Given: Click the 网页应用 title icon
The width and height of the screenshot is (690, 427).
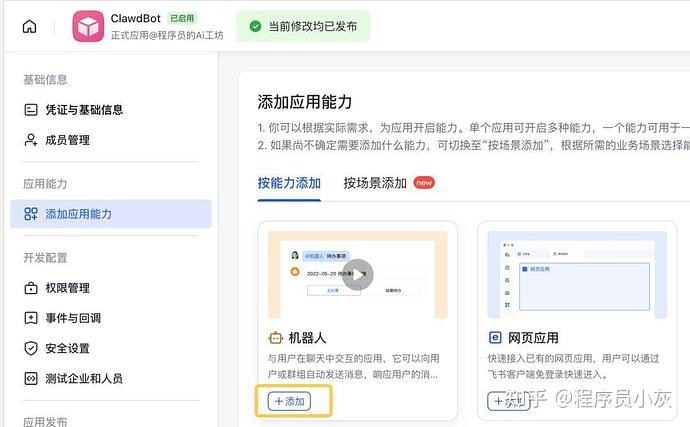Looking at the screenshot, I should 495,338.
